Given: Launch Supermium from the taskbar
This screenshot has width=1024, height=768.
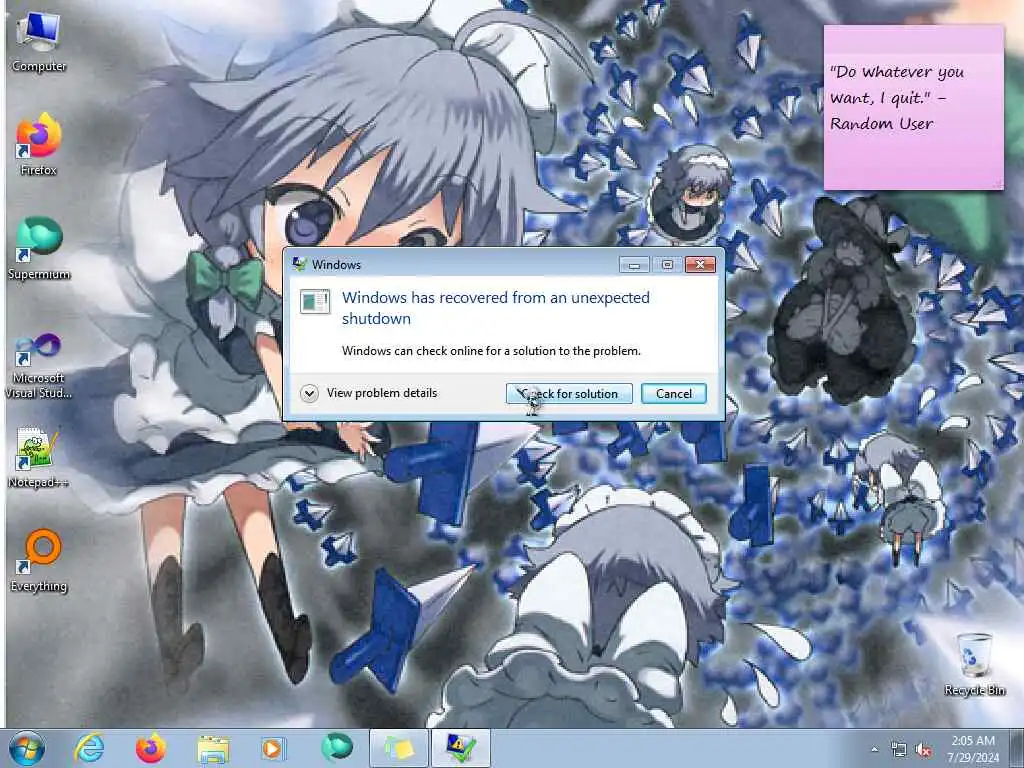Looking at the screenshot, I should click(337, 748).
